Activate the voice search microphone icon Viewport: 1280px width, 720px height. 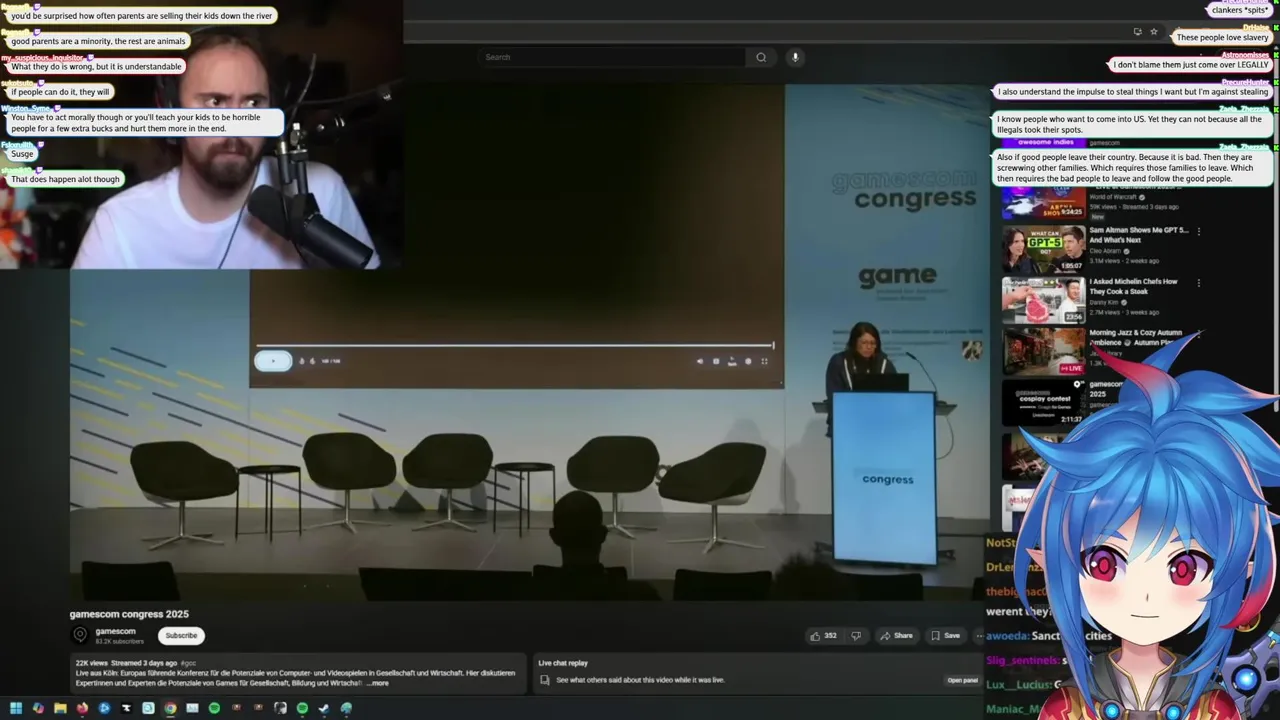click(x=795, y=57)
